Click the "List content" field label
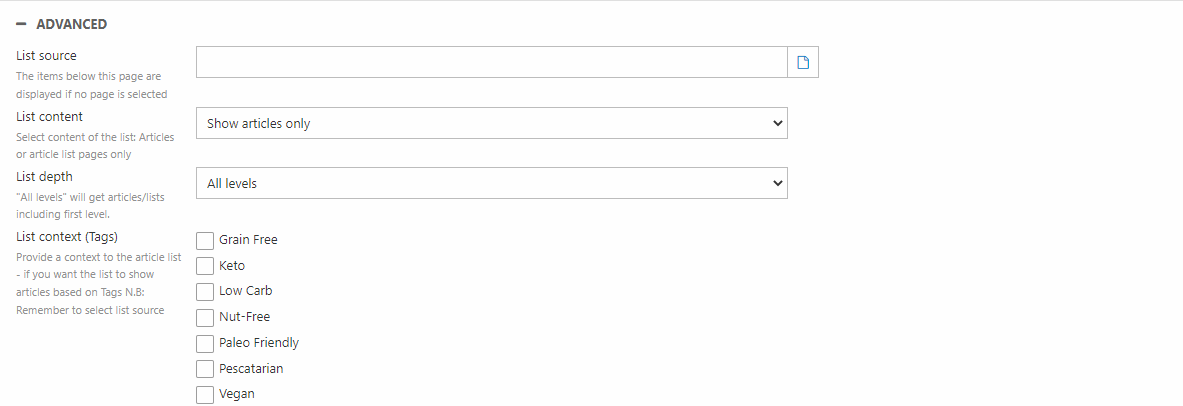This screenshot has width=1183, height=406. 49,117
